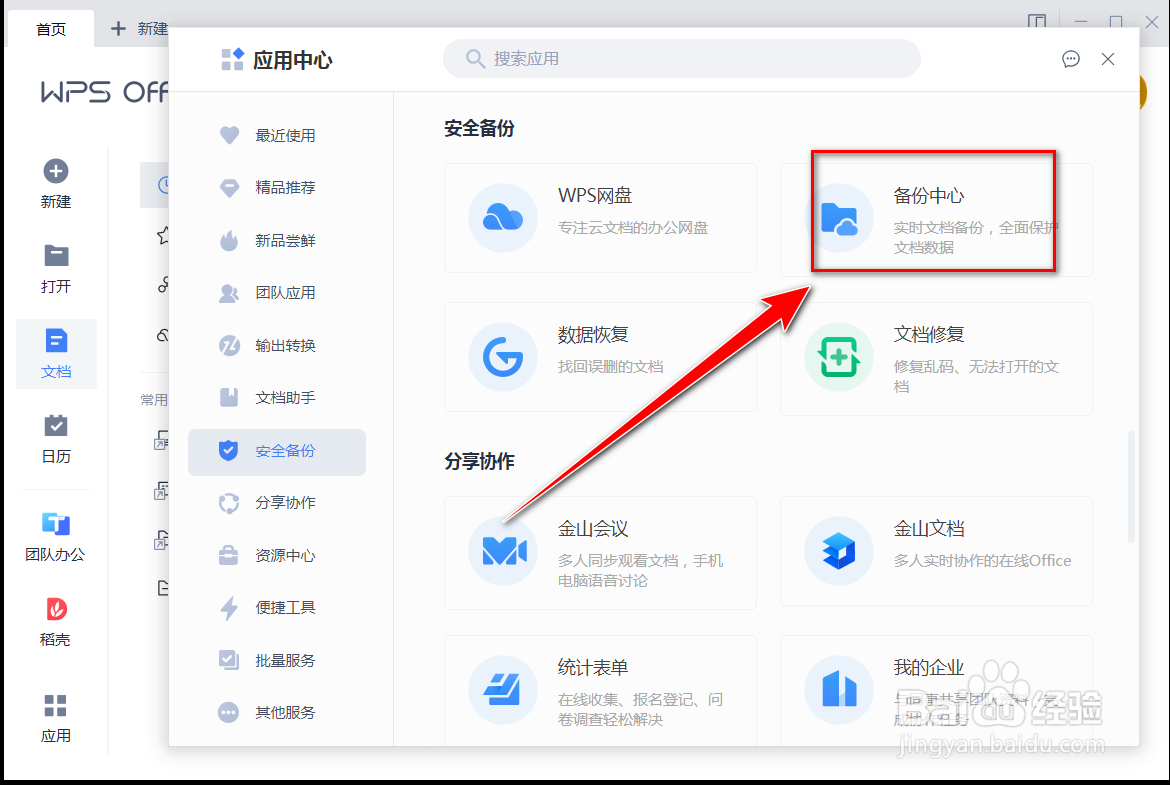The height and width of the screenshot is (785, 1170).
Task: Launch the 文档修复 document repair app
Action: click(x=936, y=359)
